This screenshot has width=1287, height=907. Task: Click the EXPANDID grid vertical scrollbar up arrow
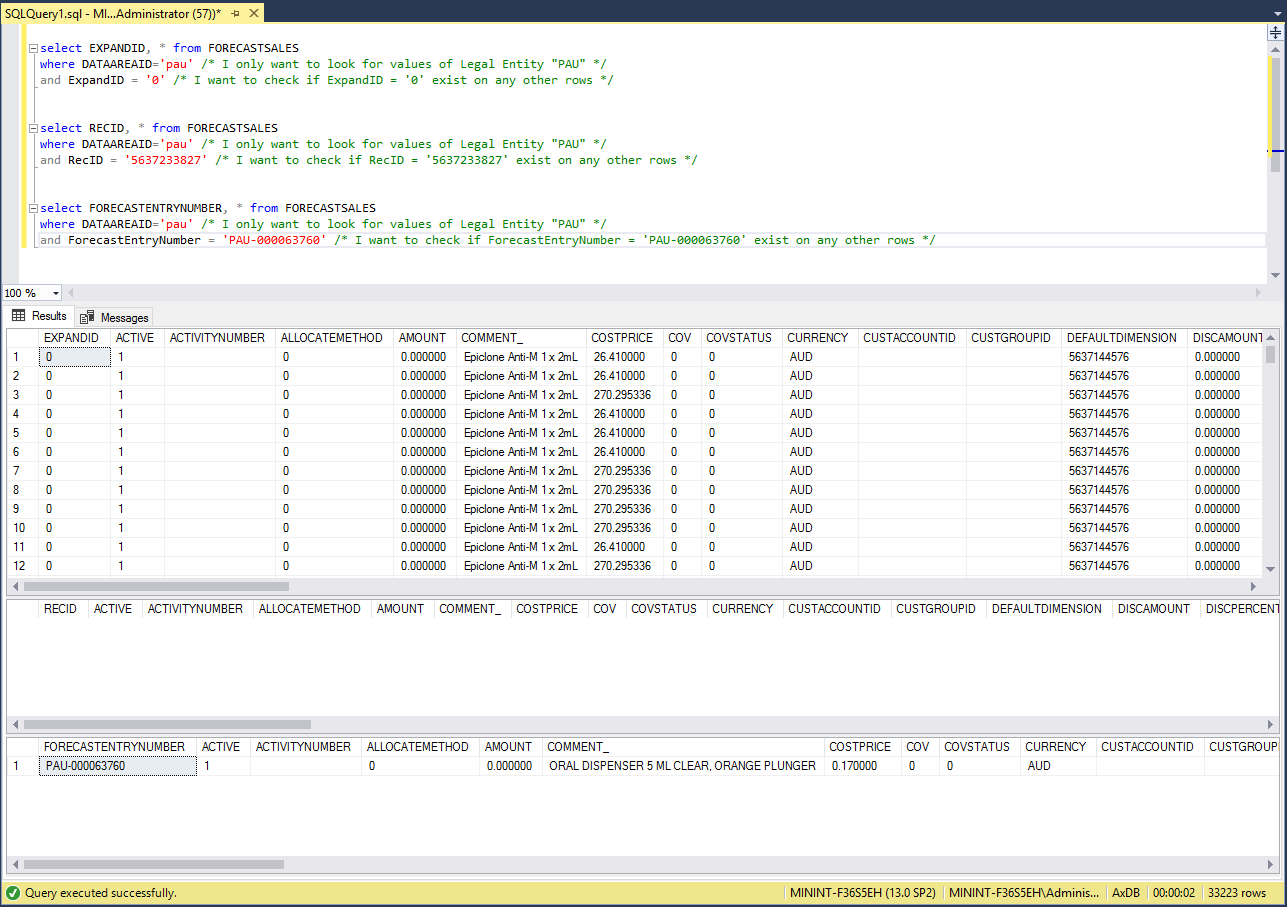point(1271,338)
